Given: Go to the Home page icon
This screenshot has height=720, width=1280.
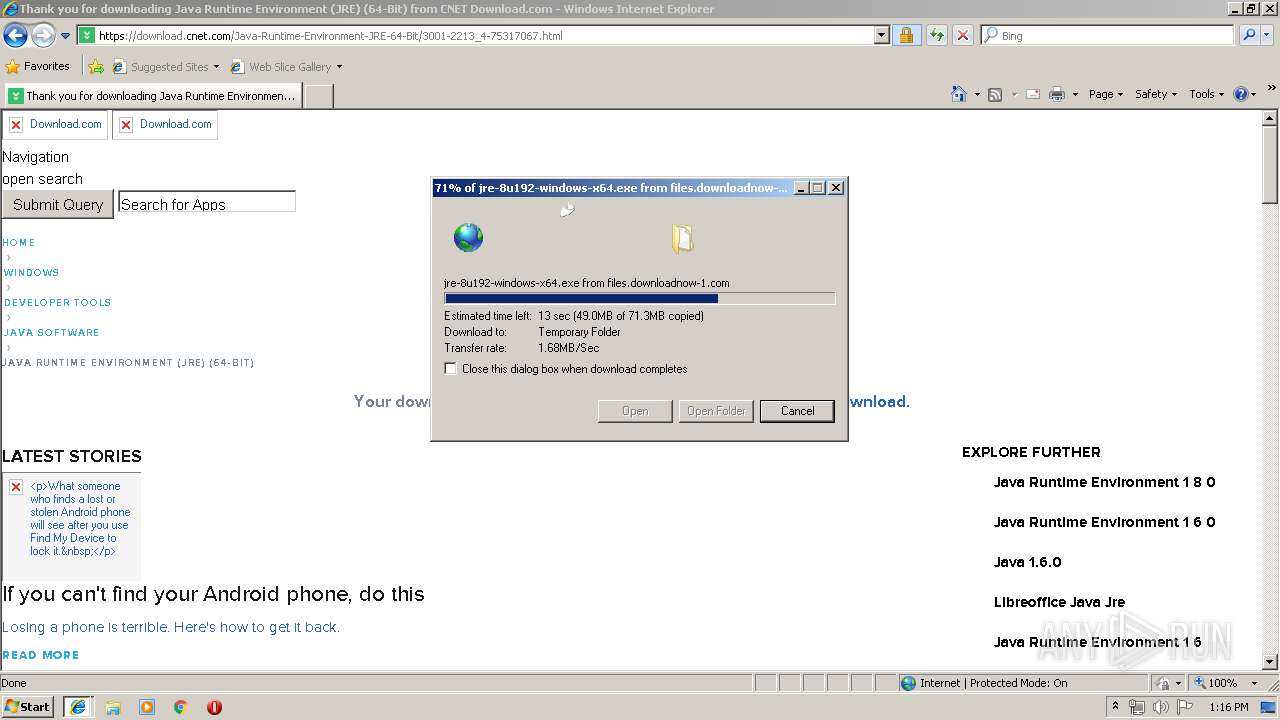Looking at the screenshot, I should 958,94.
